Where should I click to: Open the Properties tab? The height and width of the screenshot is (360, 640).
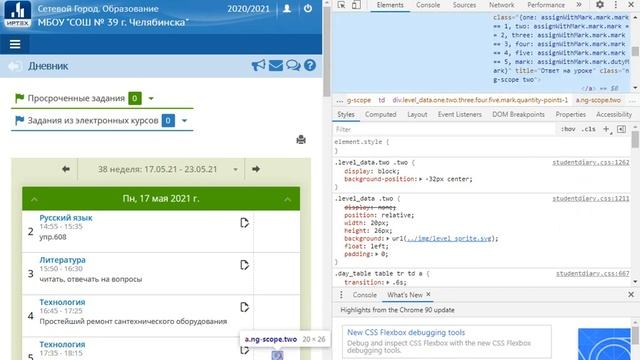(570, 115)
